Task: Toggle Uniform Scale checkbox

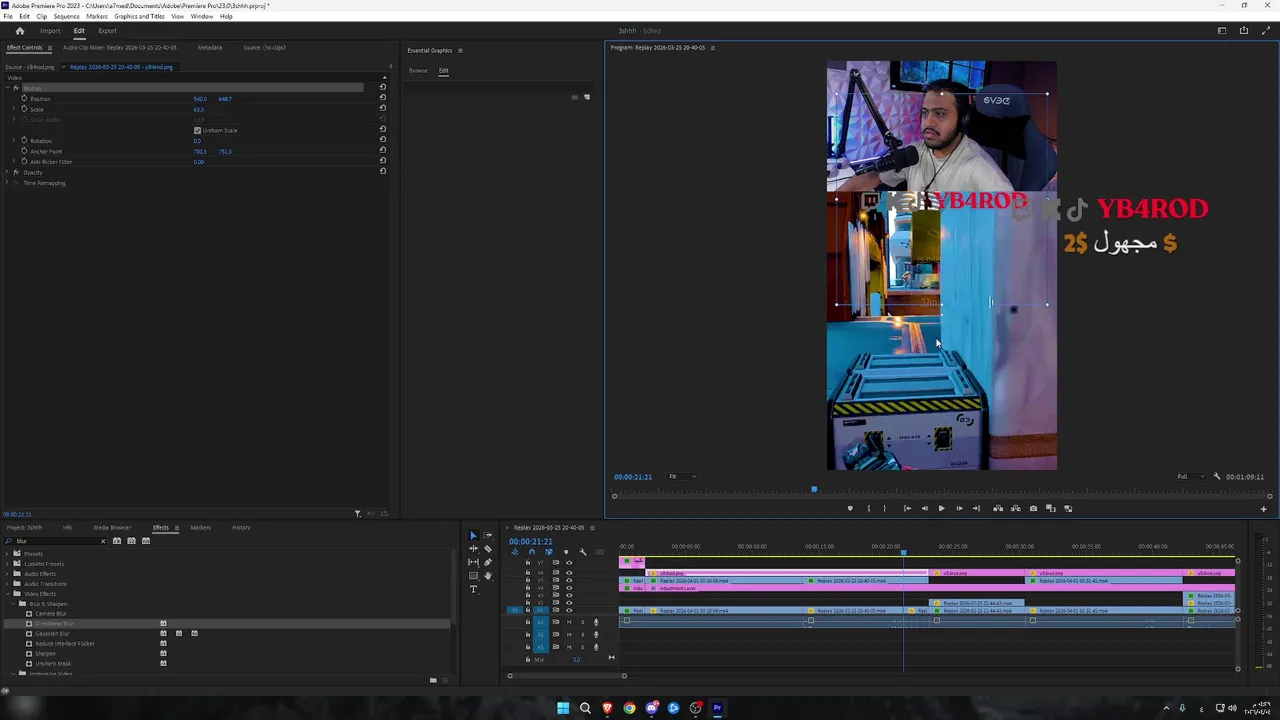Action: tap(197, 130)
